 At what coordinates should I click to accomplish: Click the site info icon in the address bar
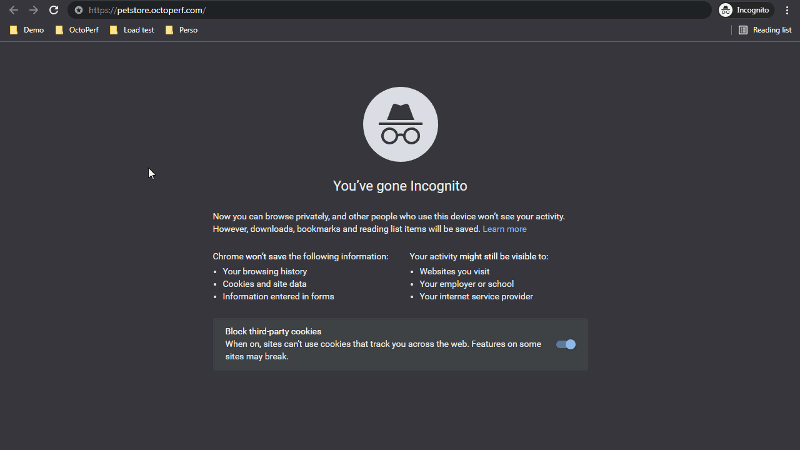pyautogui.click(x=79, y=10)
